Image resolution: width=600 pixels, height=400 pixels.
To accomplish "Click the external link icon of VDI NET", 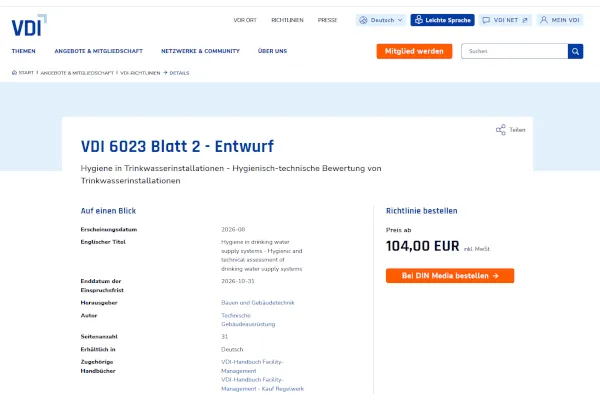I will pos(525,20).
